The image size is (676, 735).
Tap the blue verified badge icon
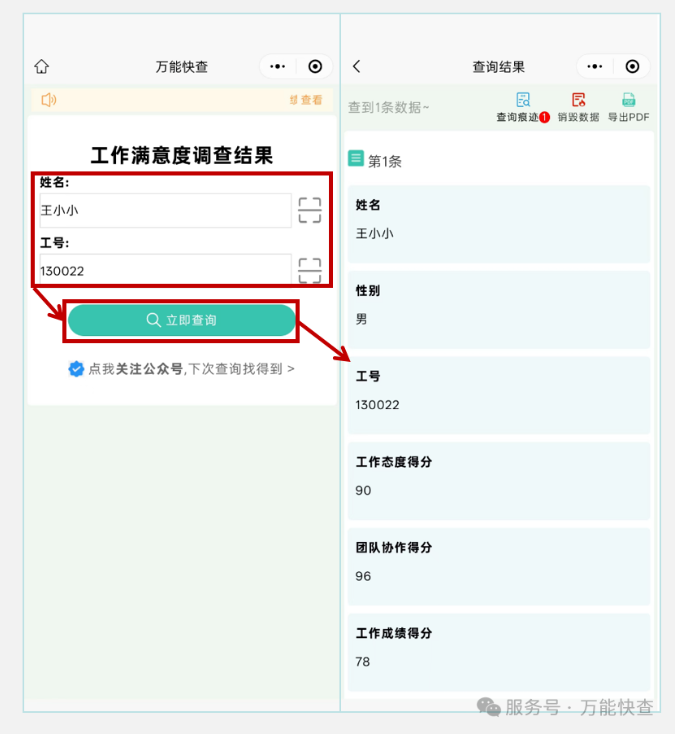tap(76, 369)
